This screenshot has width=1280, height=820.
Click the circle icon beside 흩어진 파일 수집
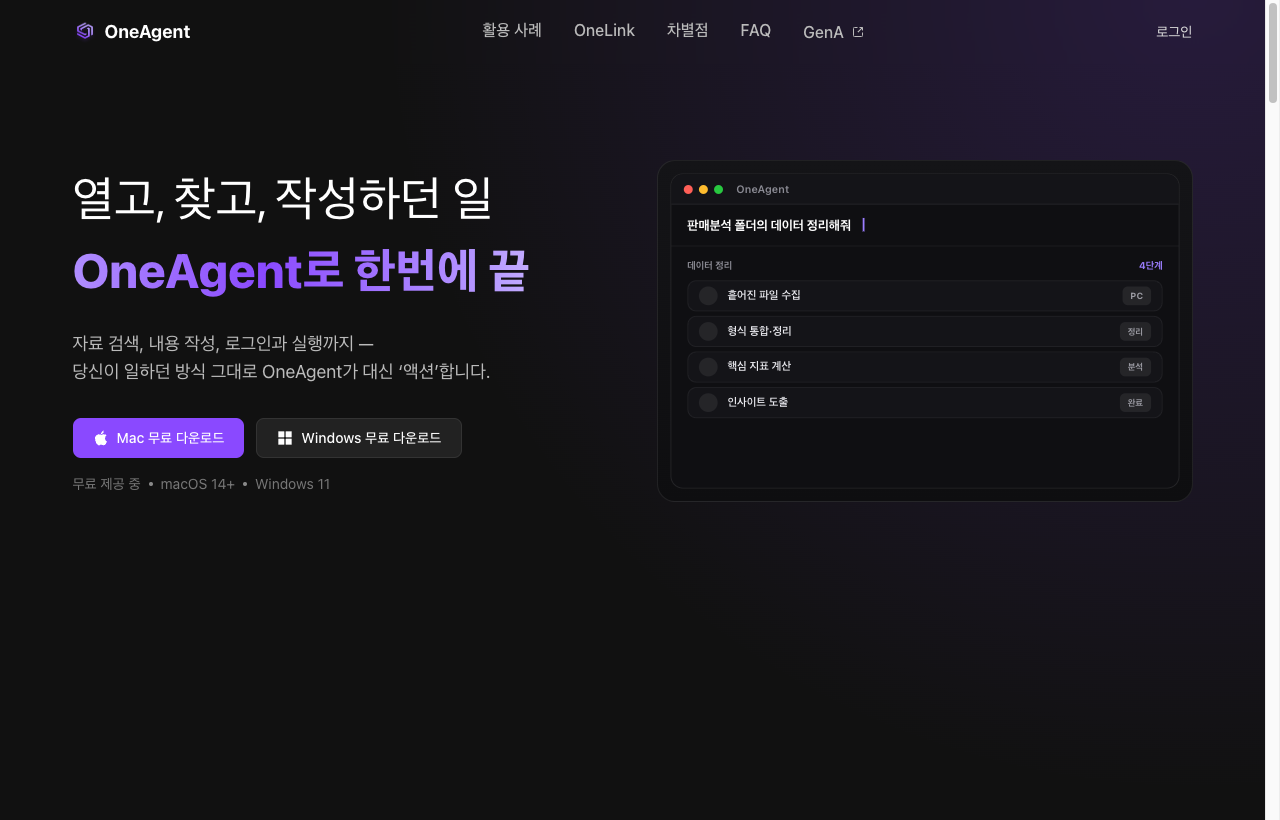(x=708, y=296)
